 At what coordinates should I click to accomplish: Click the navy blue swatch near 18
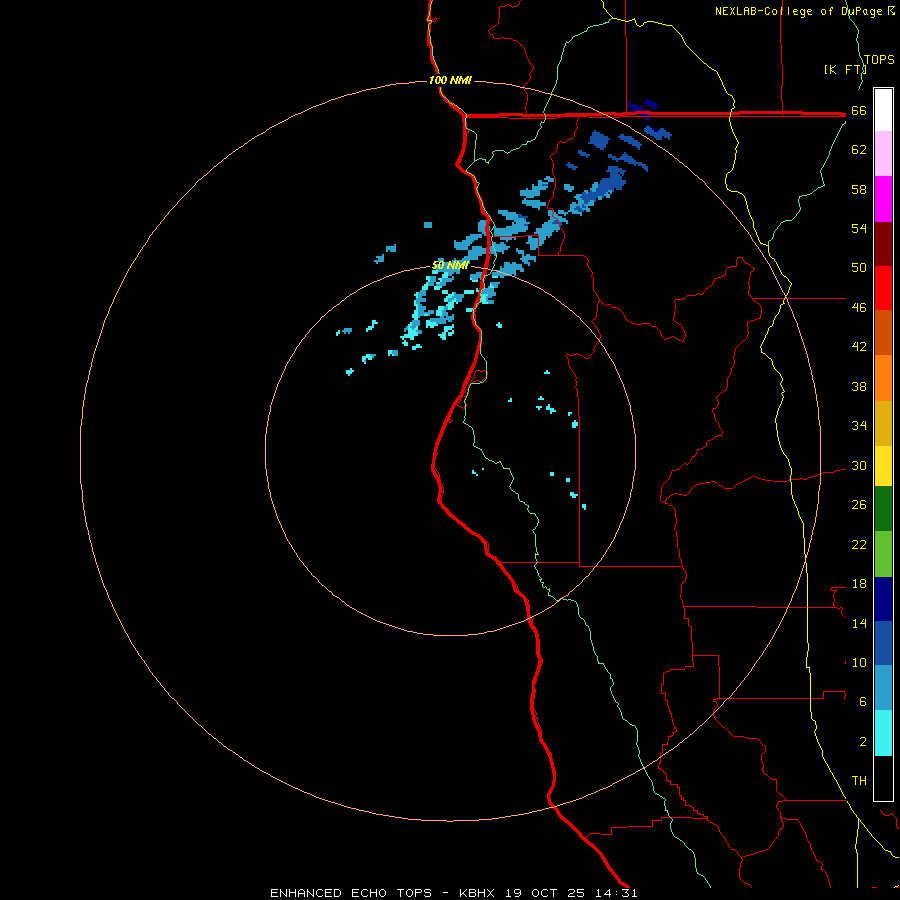(x=883, y=599)
